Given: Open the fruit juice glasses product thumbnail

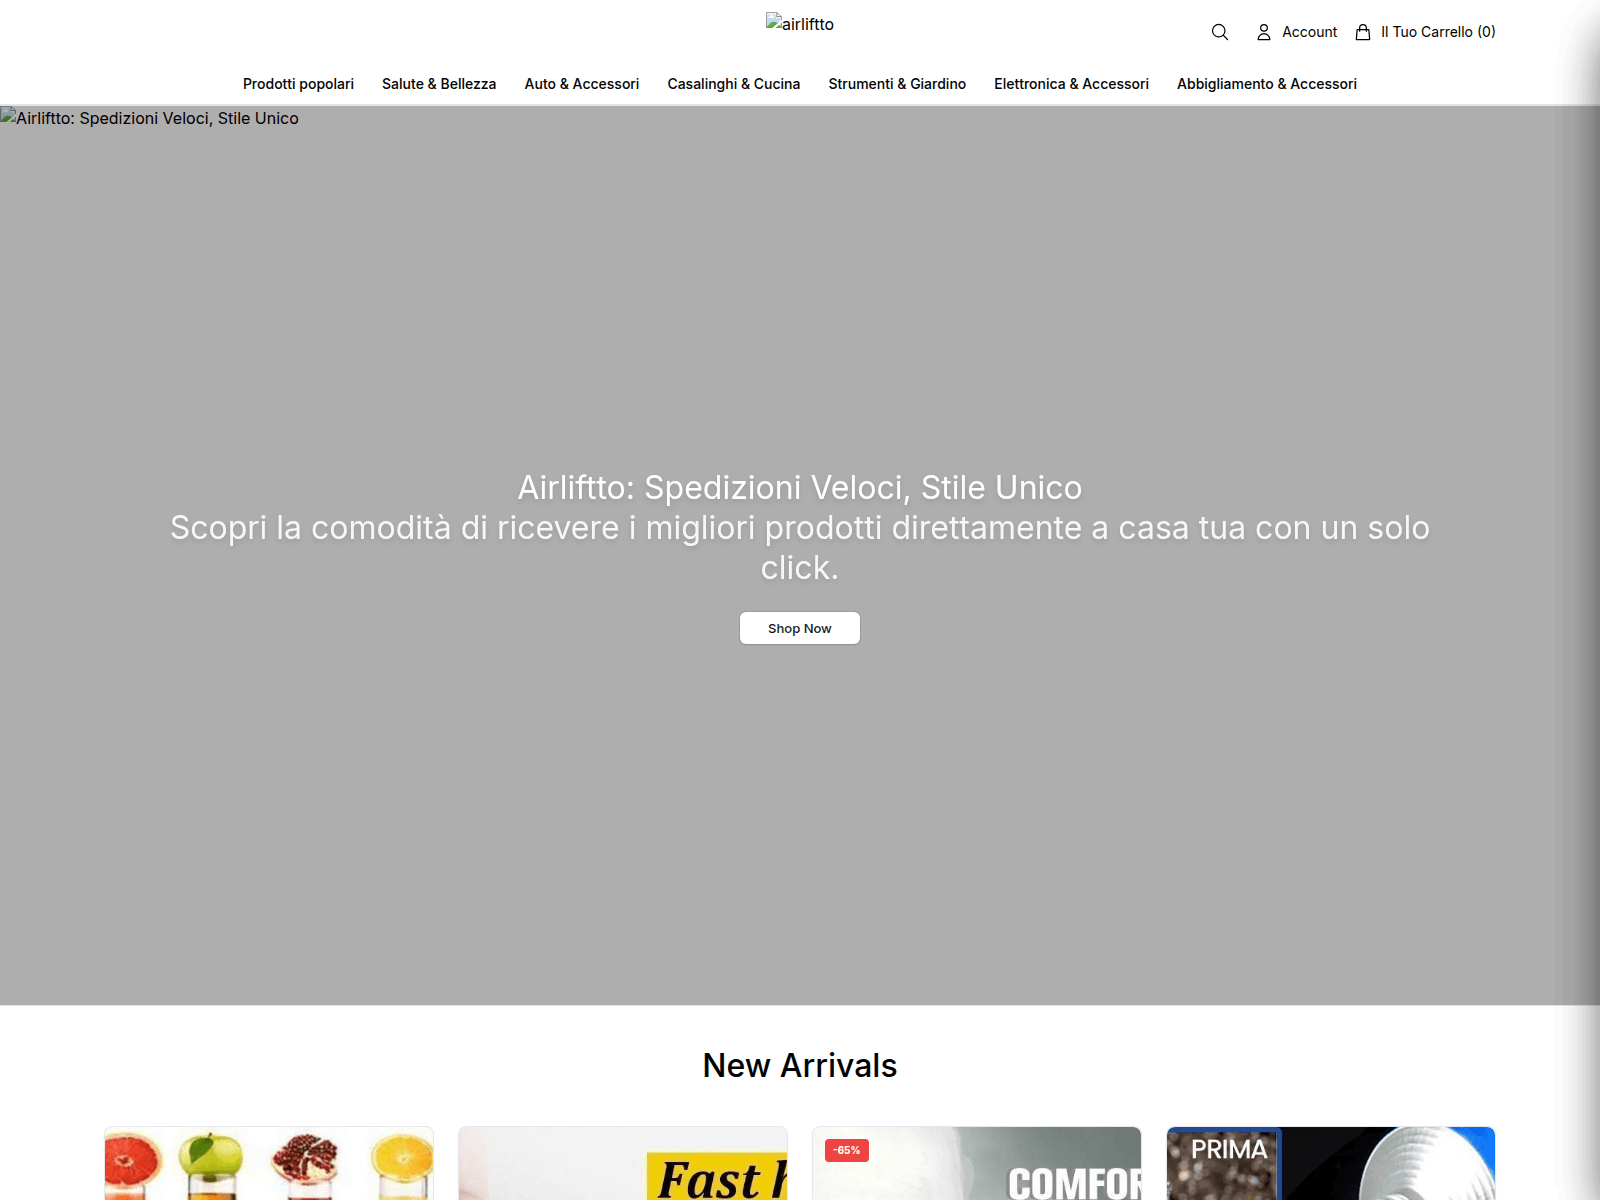Looking at the screenshot, I should click(269, 1163).
